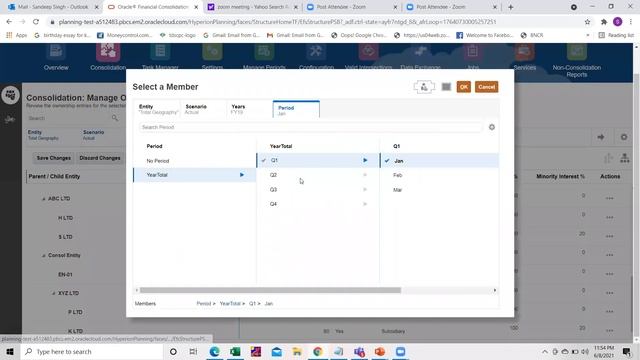Screen dimensions: 640x360
Task: Click into the Search Period field
Action: tap(311, 127)
